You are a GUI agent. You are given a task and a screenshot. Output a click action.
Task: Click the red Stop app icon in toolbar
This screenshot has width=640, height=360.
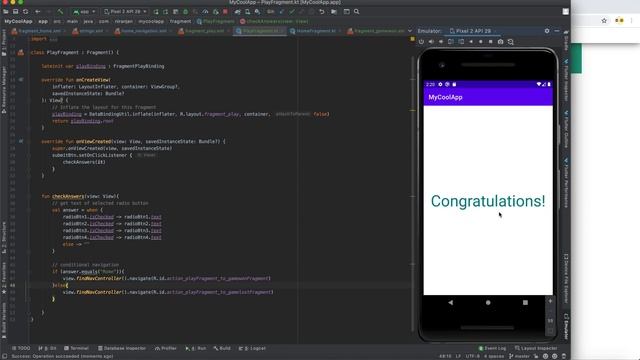click(225, 11)
